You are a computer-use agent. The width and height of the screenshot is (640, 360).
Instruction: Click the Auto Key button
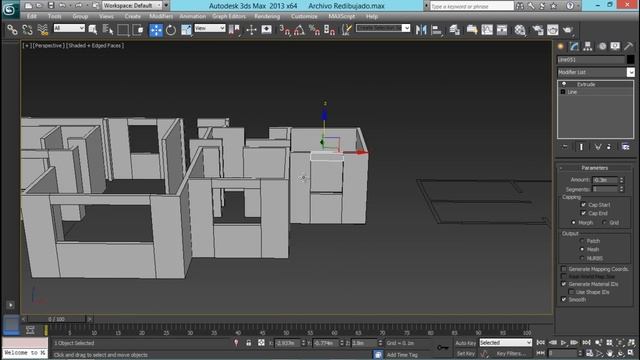[466, 343]
